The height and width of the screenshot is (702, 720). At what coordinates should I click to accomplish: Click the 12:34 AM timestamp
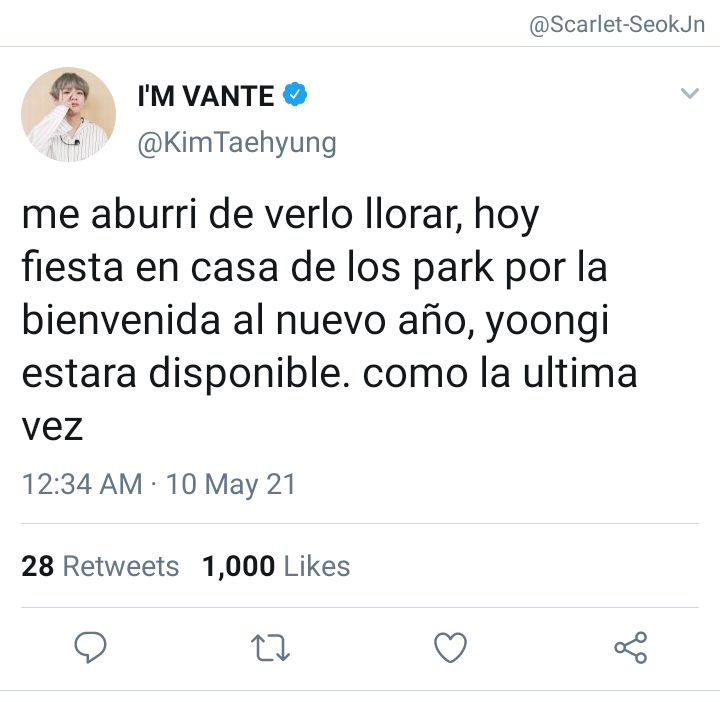(x=82, y=484)
